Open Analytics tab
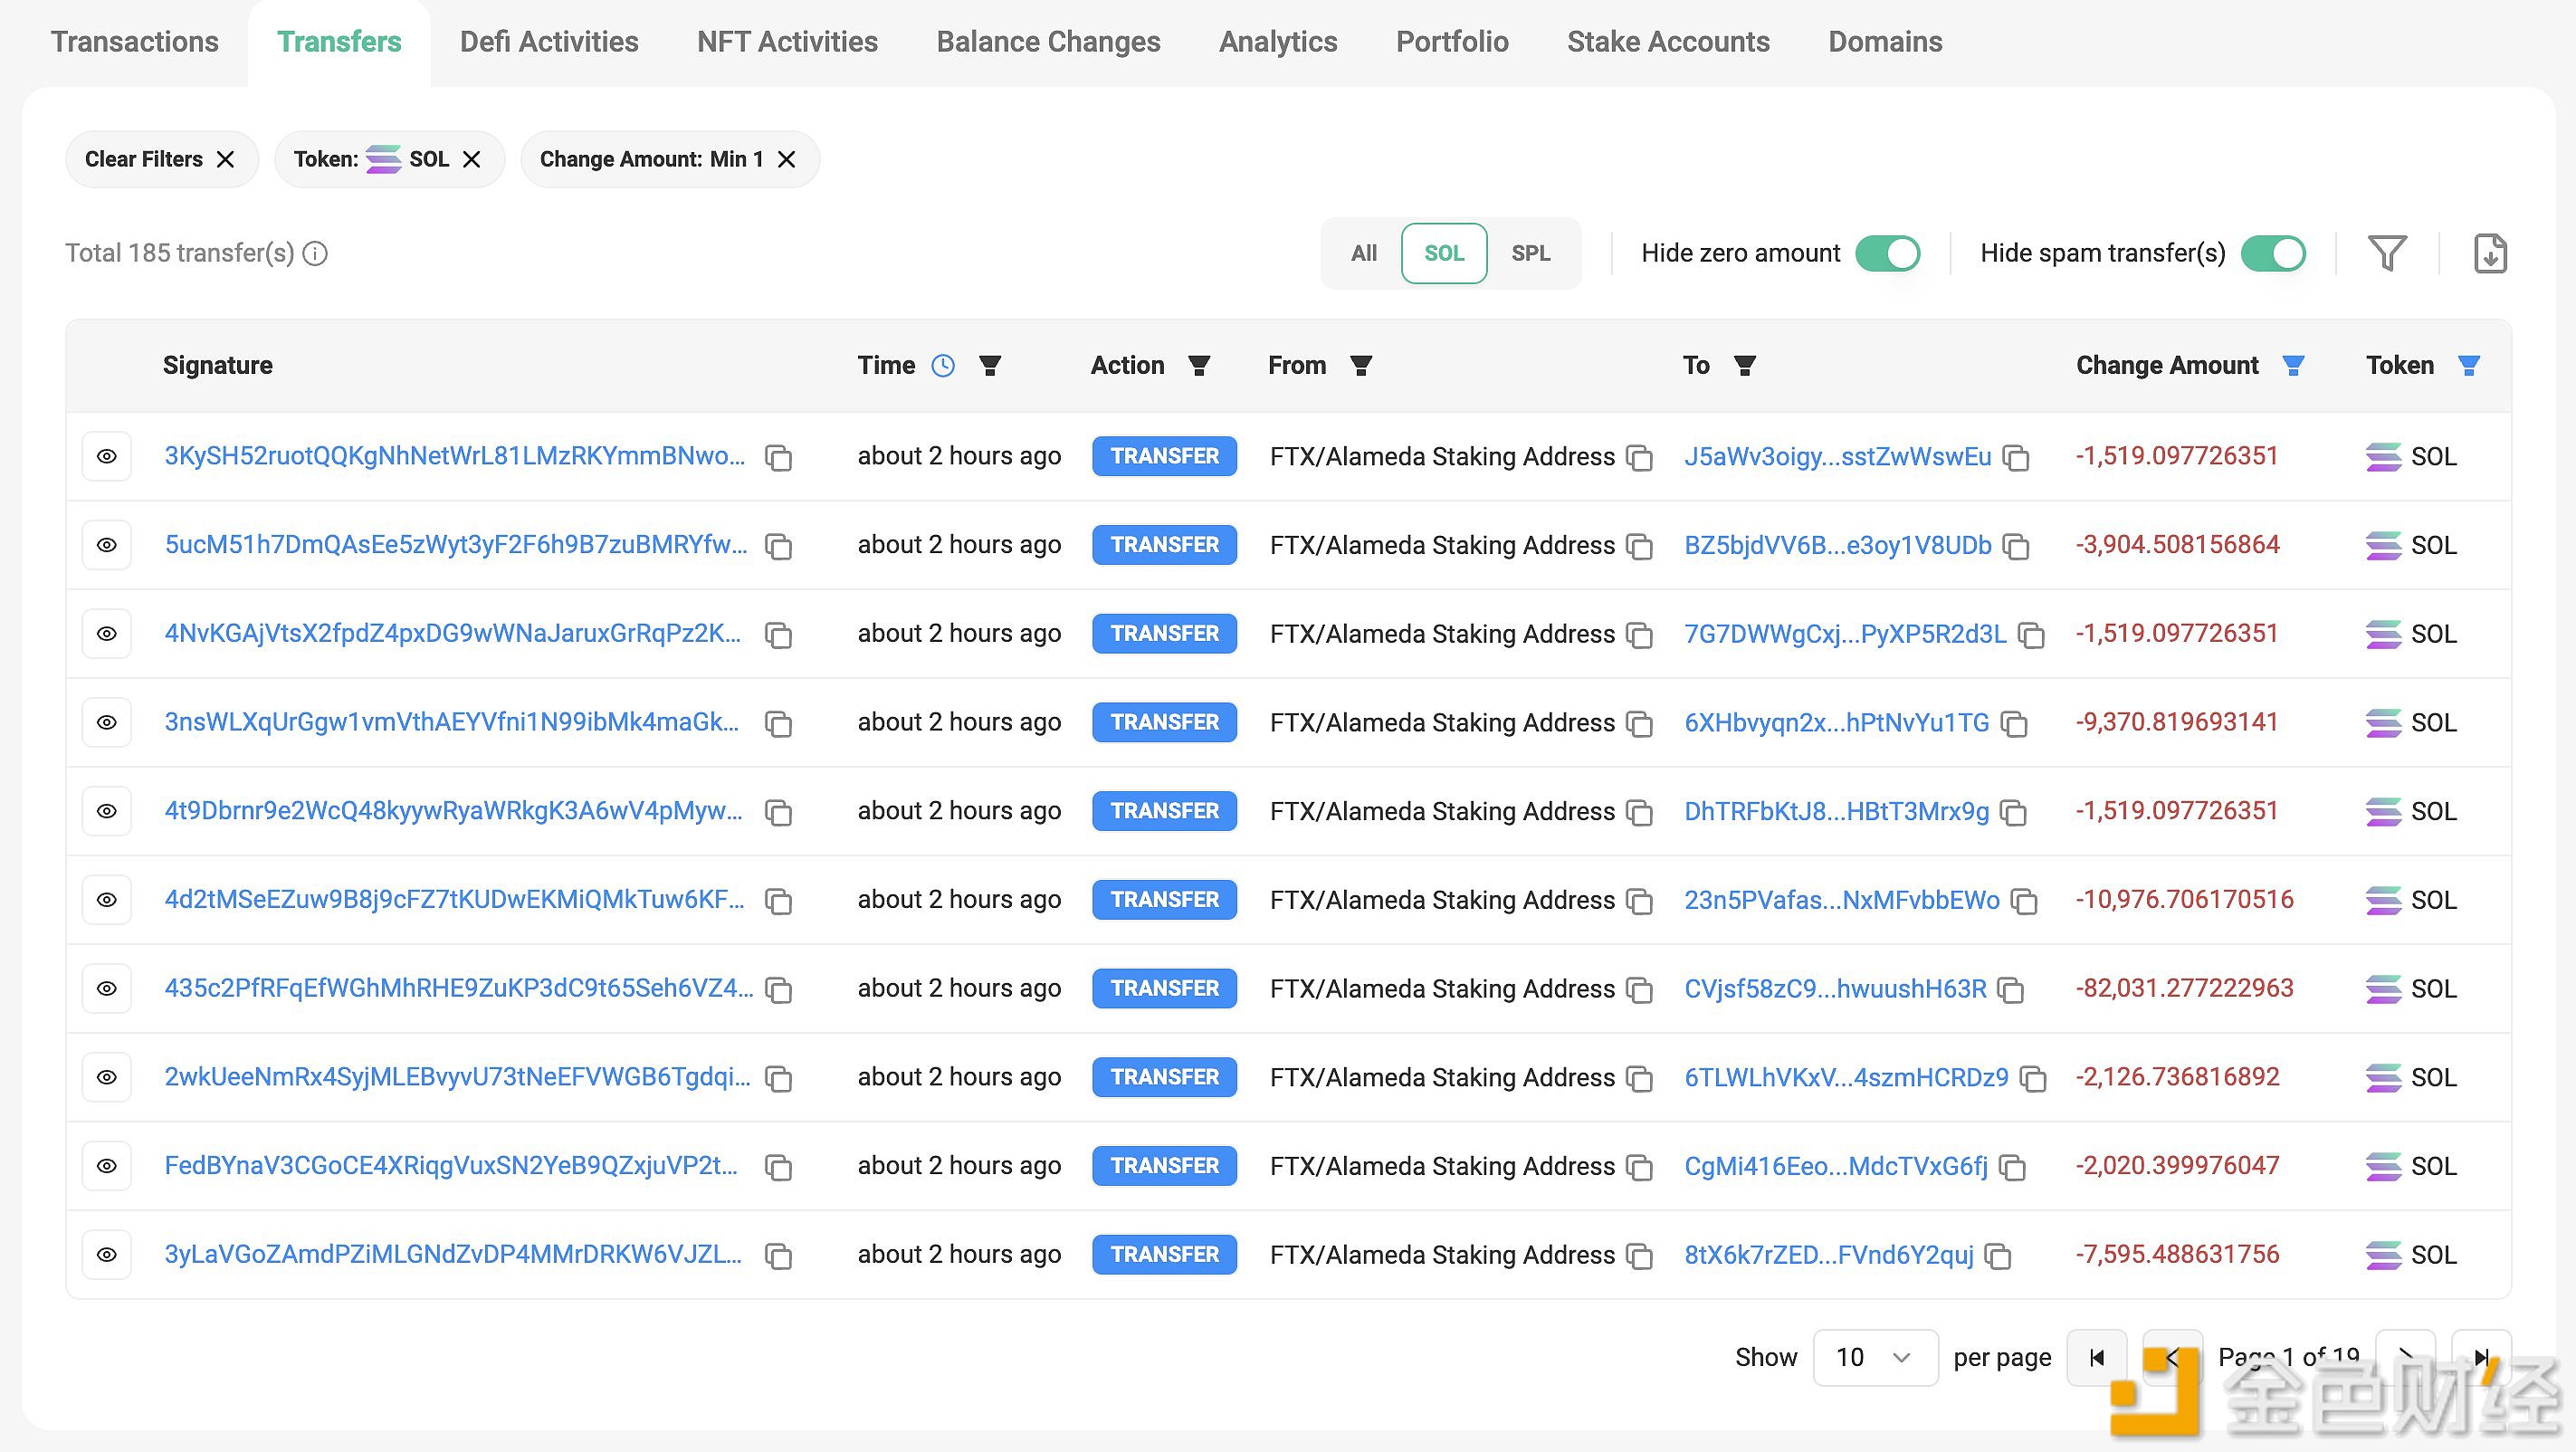 [1278, 42]
